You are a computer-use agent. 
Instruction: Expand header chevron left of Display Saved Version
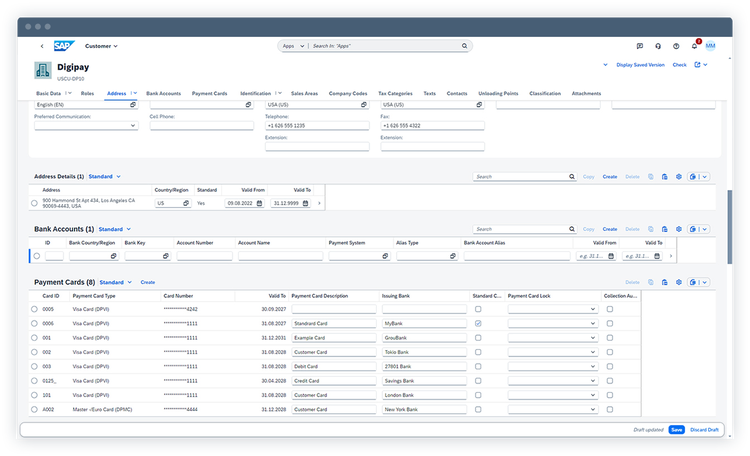click(x=605, y=65)
